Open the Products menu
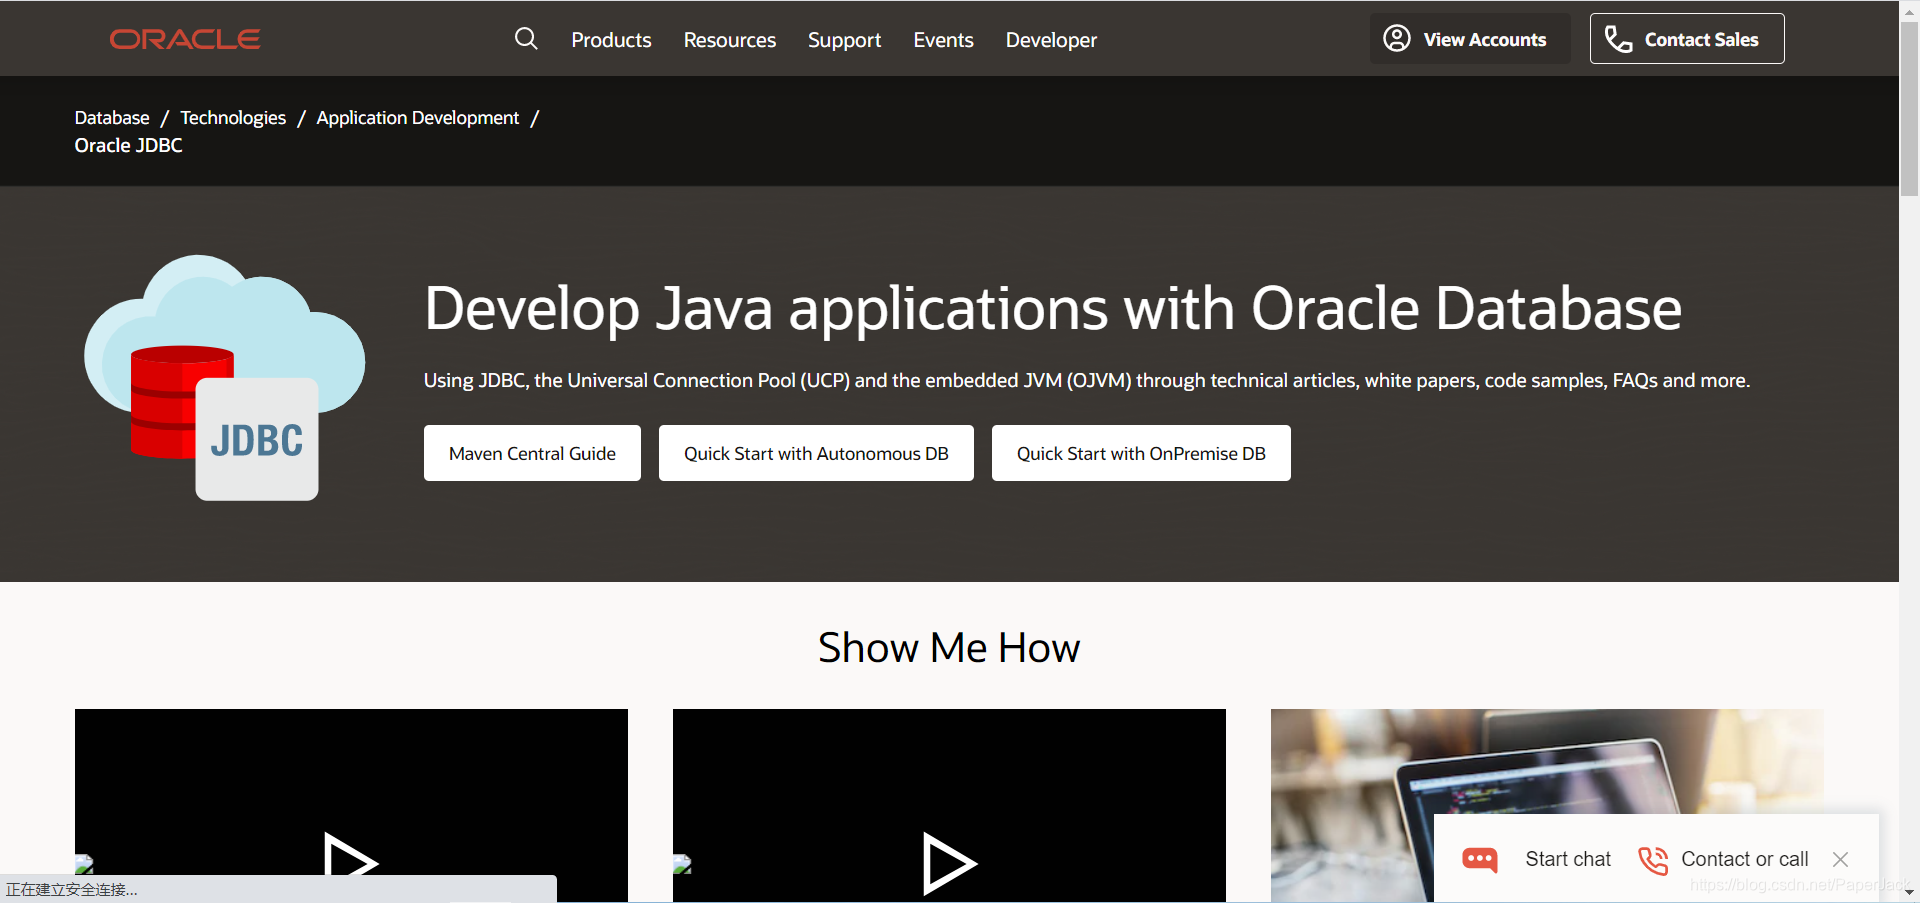Screen dimensions: 1920x903 [x=611, y=40]
